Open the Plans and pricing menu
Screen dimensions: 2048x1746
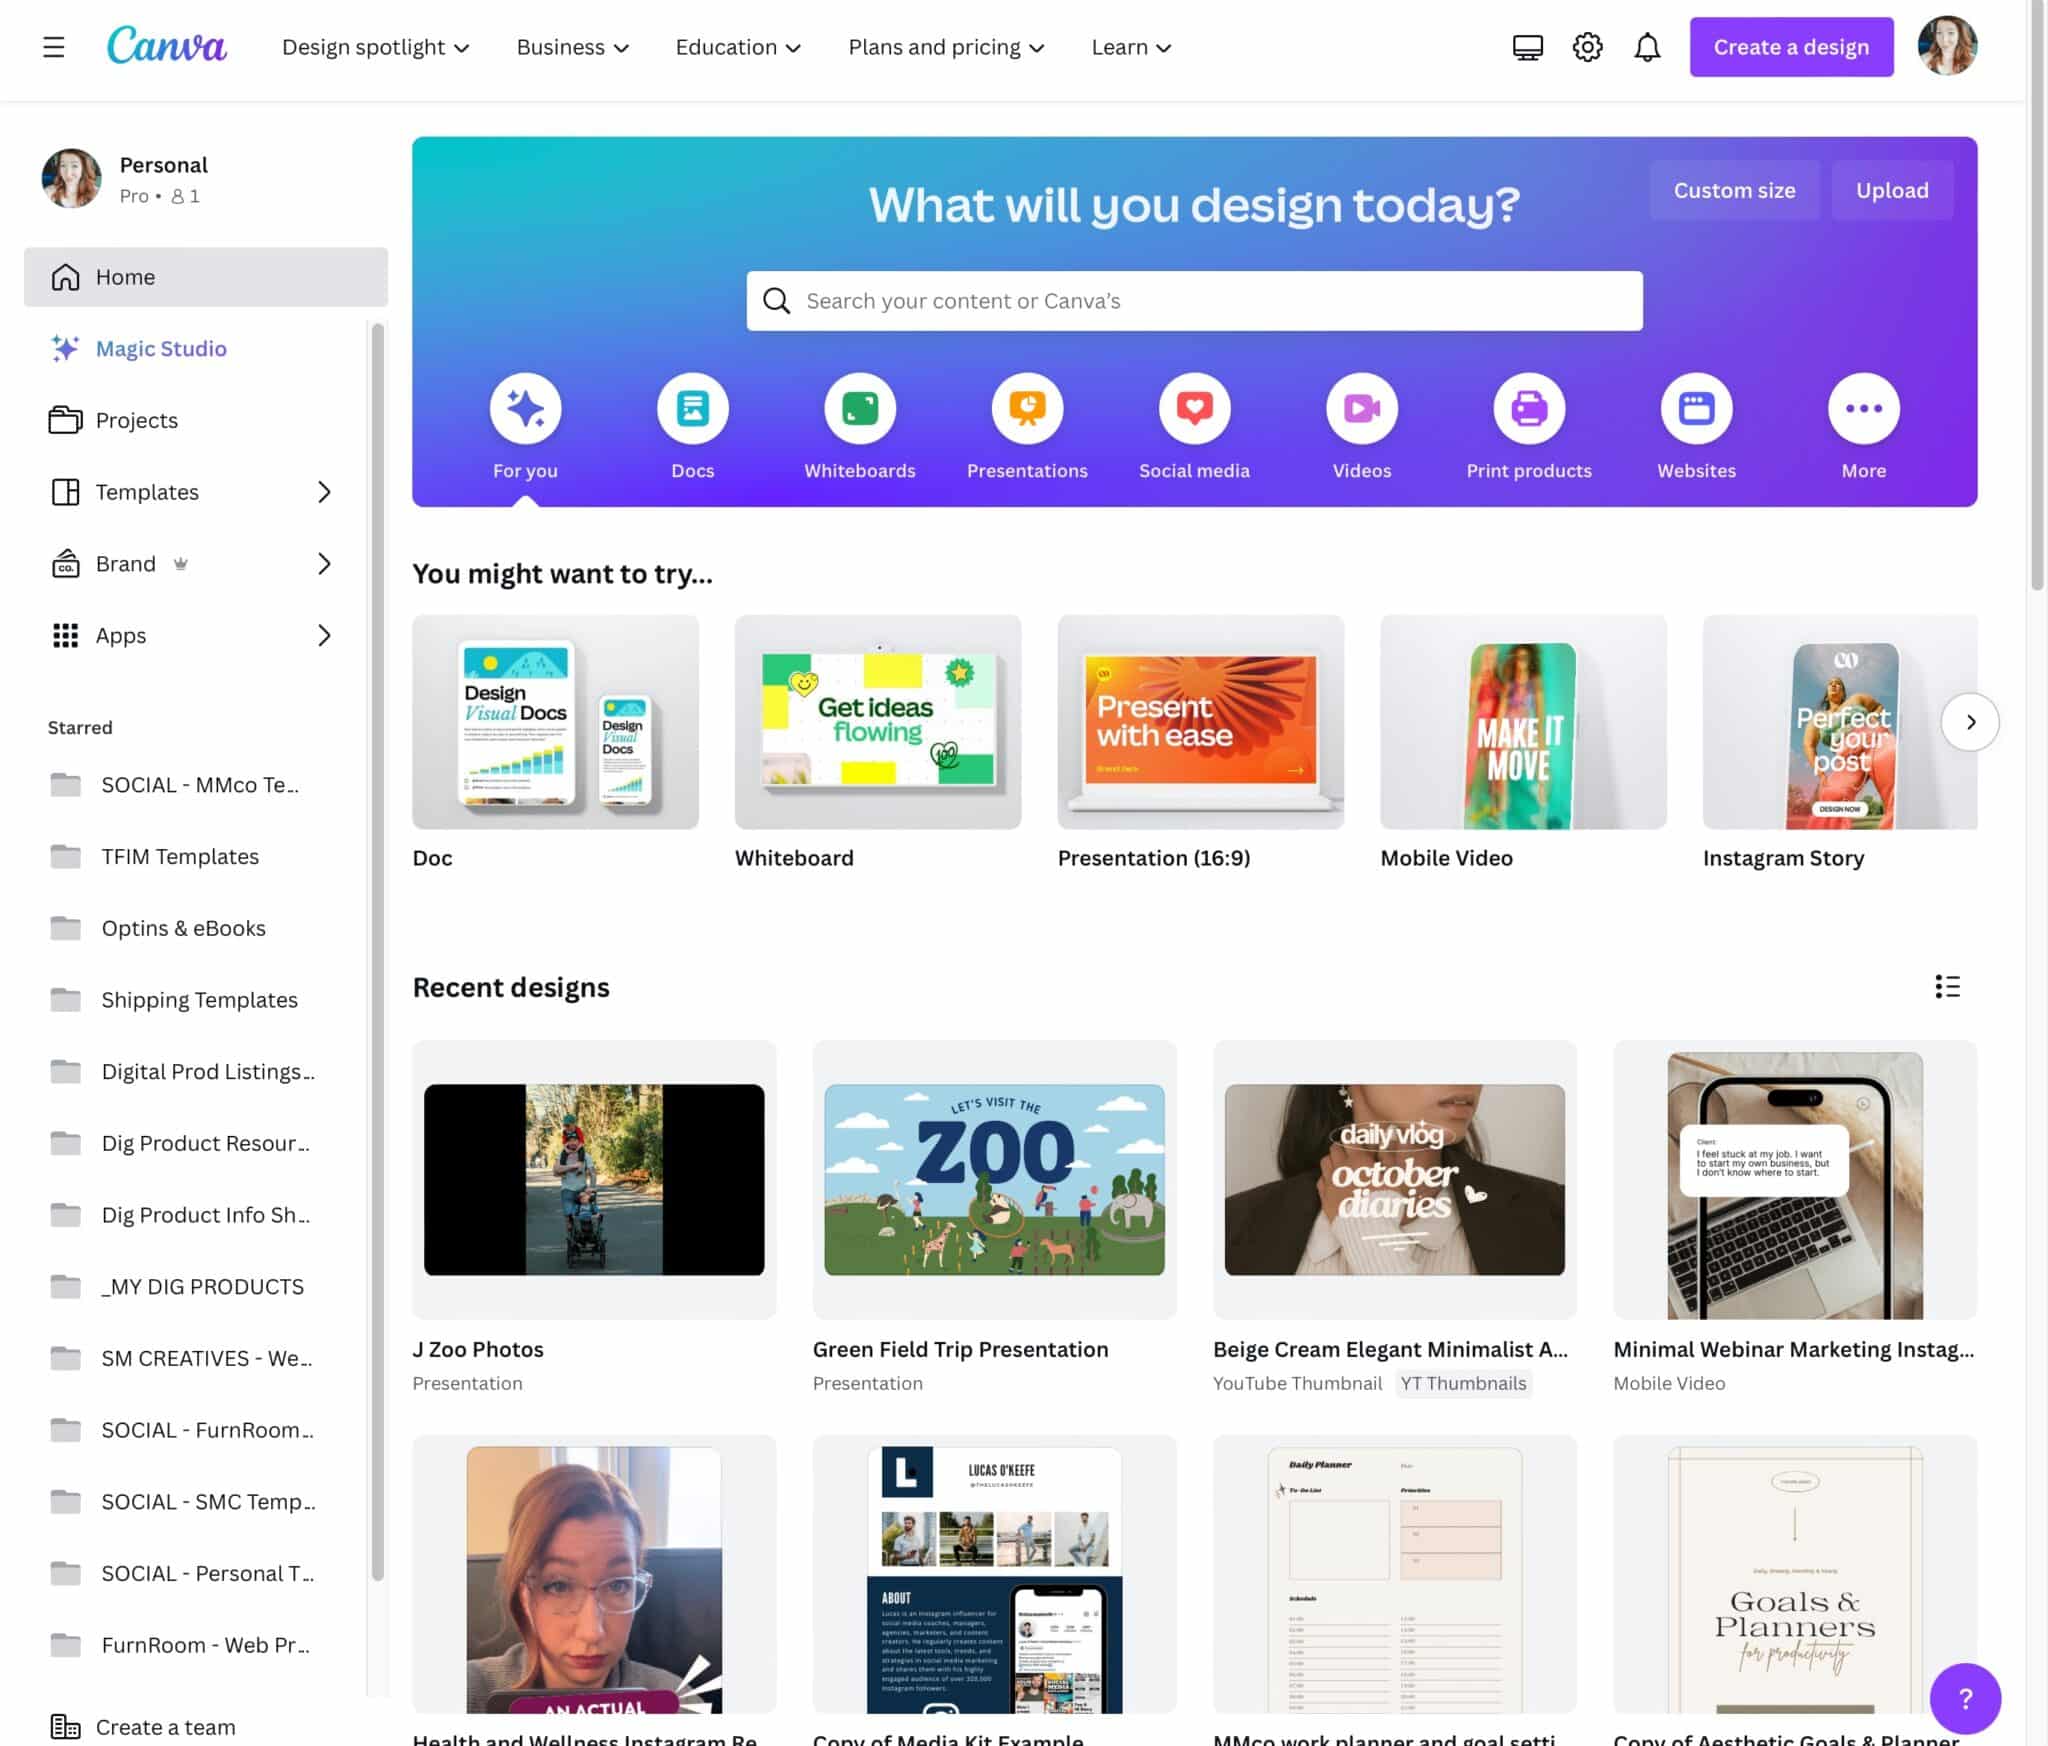tap(944, 46)
